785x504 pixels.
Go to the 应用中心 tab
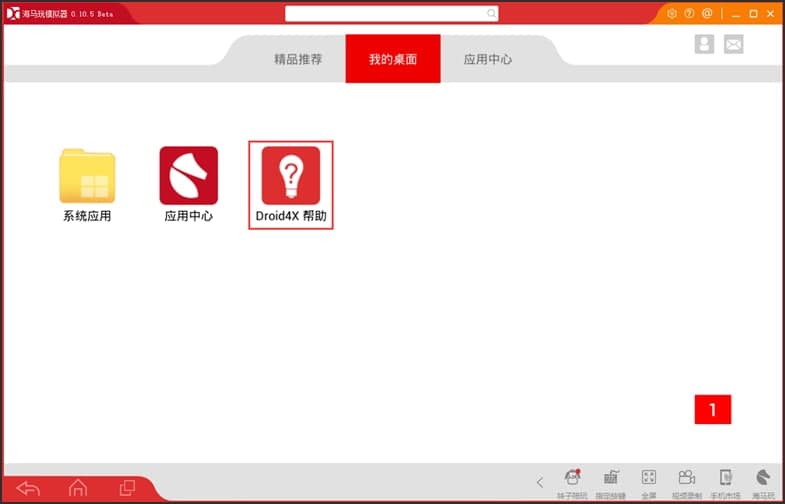[x=488, y=59]
